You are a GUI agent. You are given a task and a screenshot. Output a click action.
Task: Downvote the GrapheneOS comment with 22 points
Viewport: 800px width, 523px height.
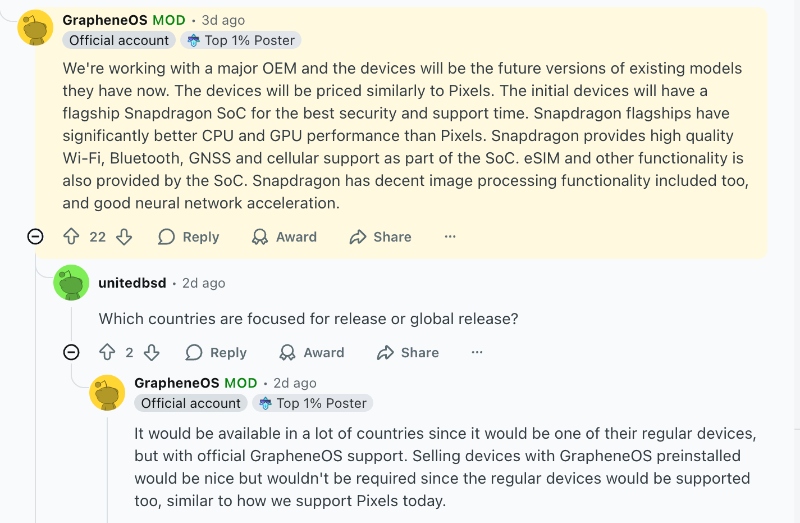point(124,237)
